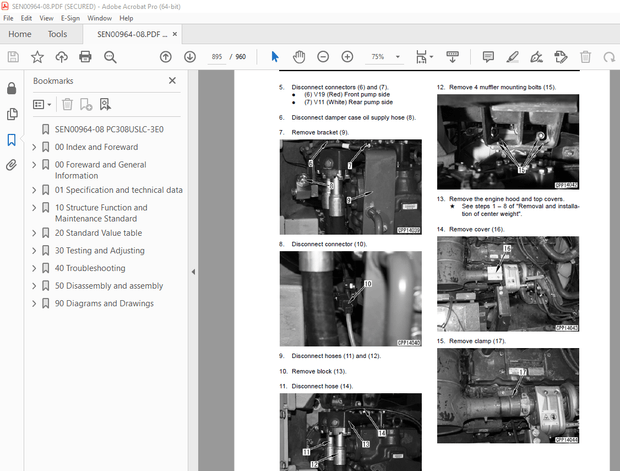Expand 10 Structure Function and Maintenance Standard
This screenshot has width=620, height=471.
(34, 208)
